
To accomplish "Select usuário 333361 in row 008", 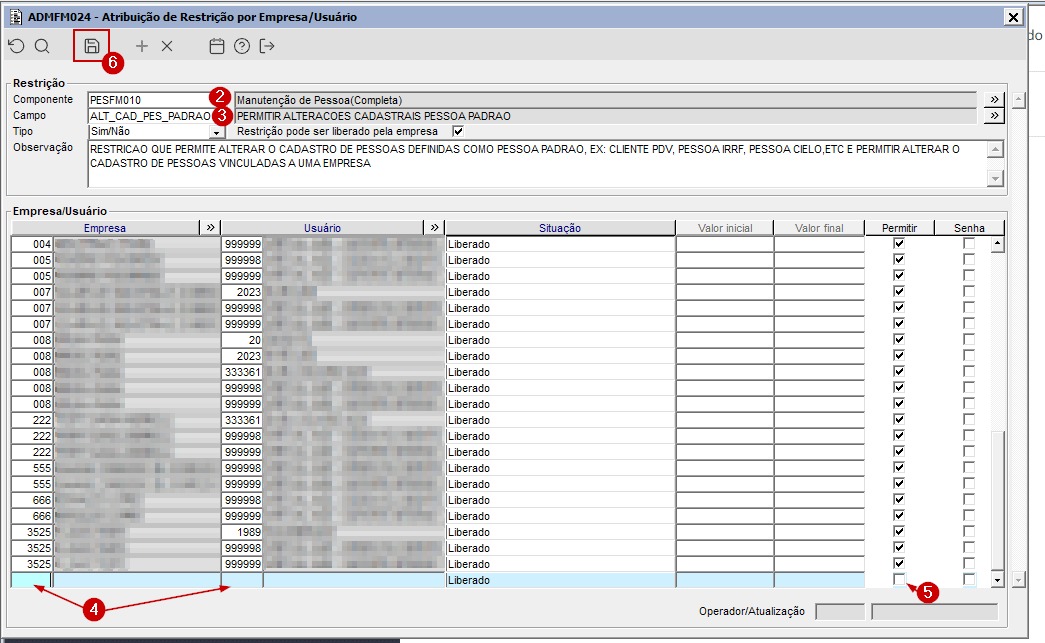I will [242, 372].
